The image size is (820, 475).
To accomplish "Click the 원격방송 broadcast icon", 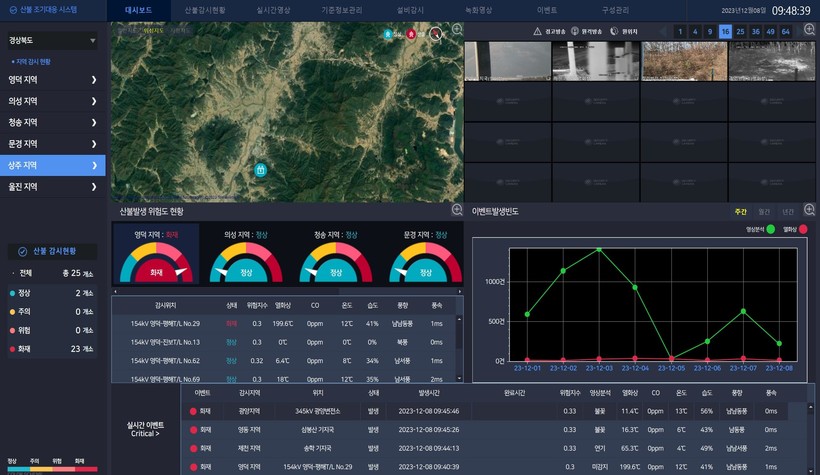I will (576, 32).
